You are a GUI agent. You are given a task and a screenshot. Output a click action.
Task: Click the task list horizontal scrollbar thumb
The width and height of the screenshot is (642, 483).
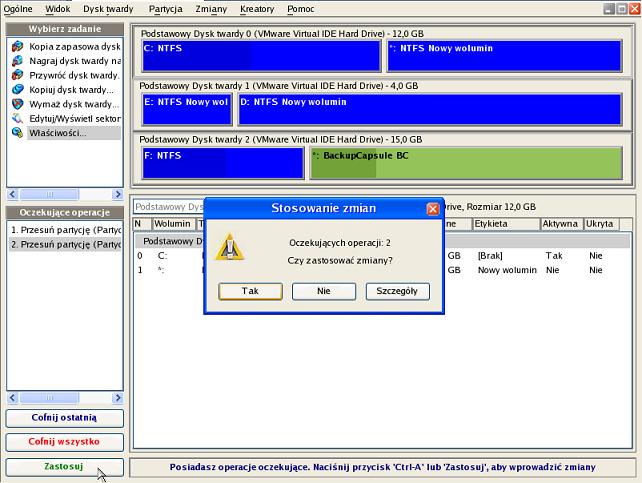click(x=50, y=194)
